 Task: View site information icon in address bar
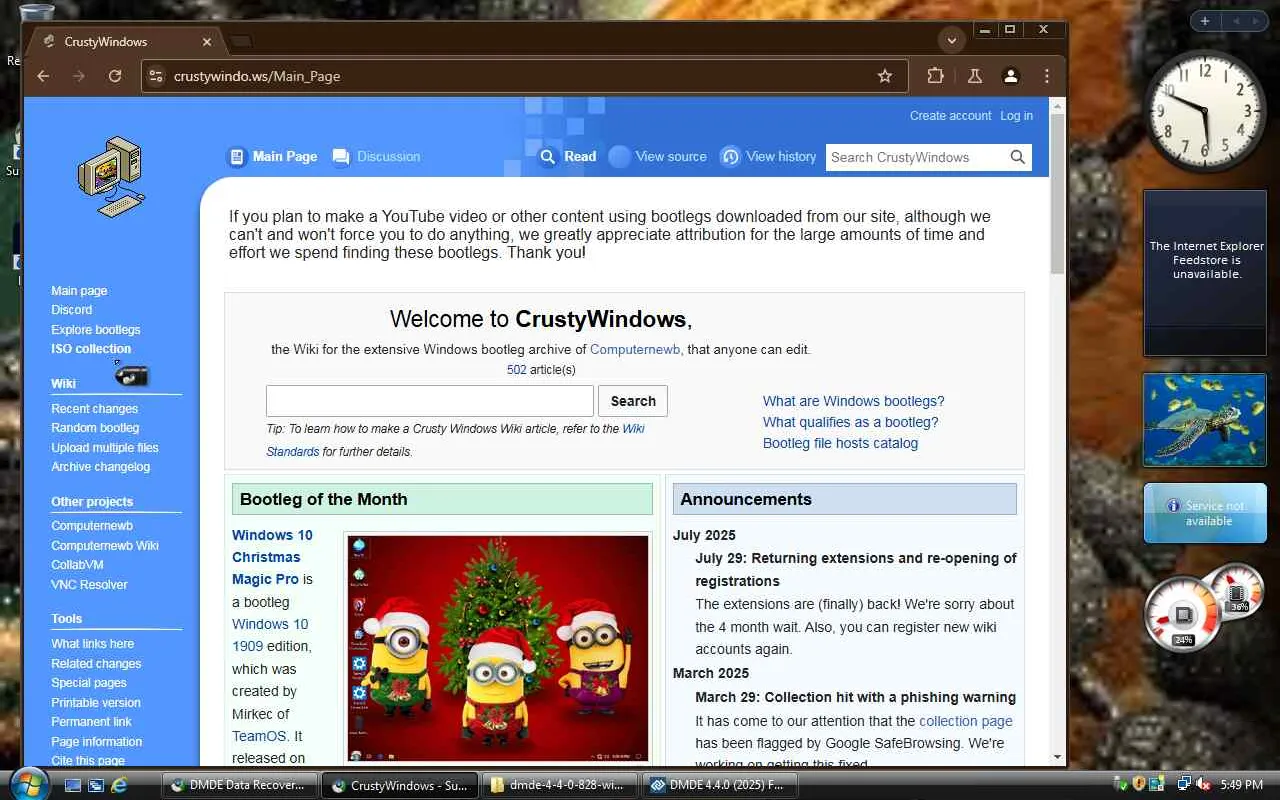point(154,76)
